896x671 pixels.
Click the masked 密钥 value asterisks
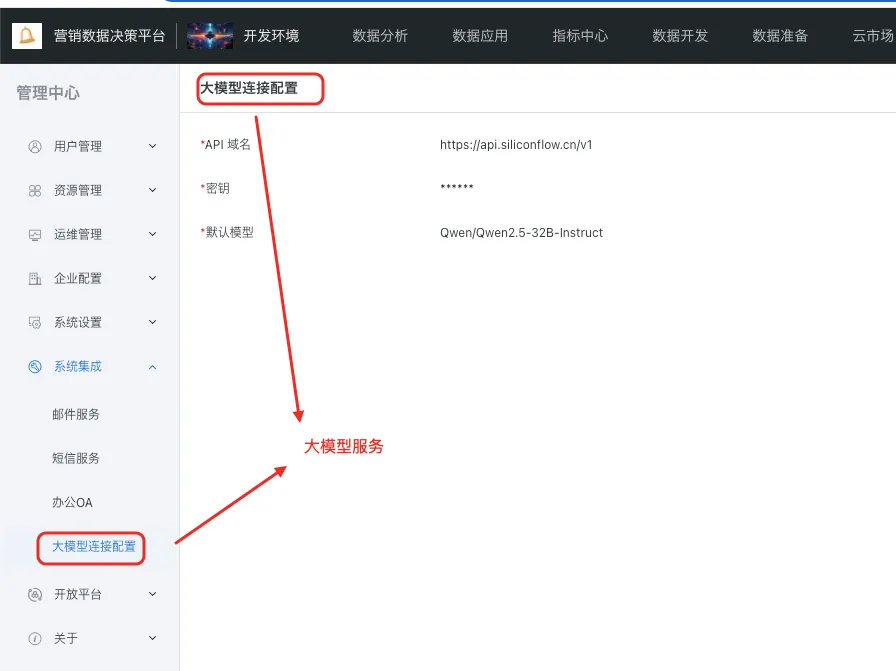coord(457,187)
